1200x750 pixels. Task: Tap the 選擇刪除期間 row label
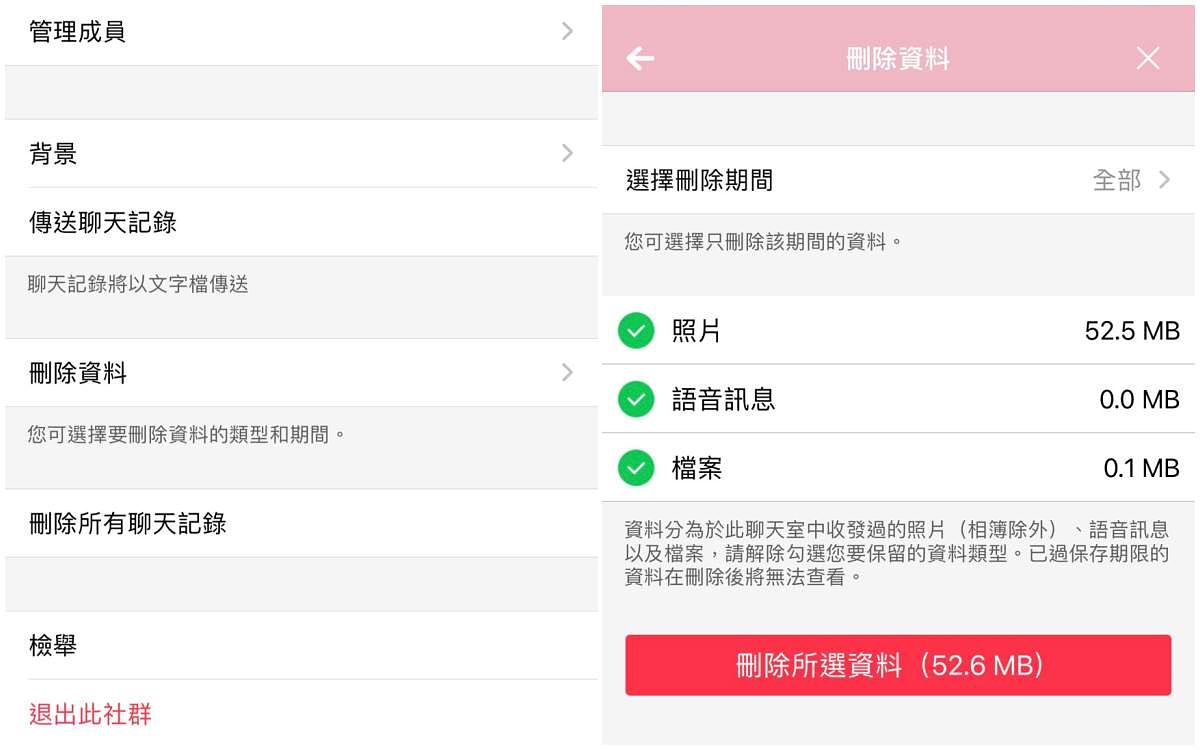tap(699, 181)
